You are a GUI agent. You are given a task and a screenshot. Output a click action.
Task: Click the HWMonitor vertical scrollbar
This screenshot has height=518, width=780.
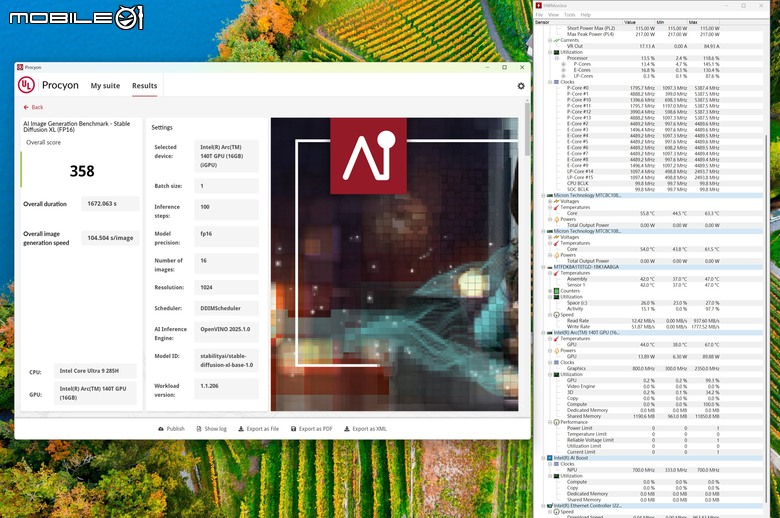tap(766, 318)
